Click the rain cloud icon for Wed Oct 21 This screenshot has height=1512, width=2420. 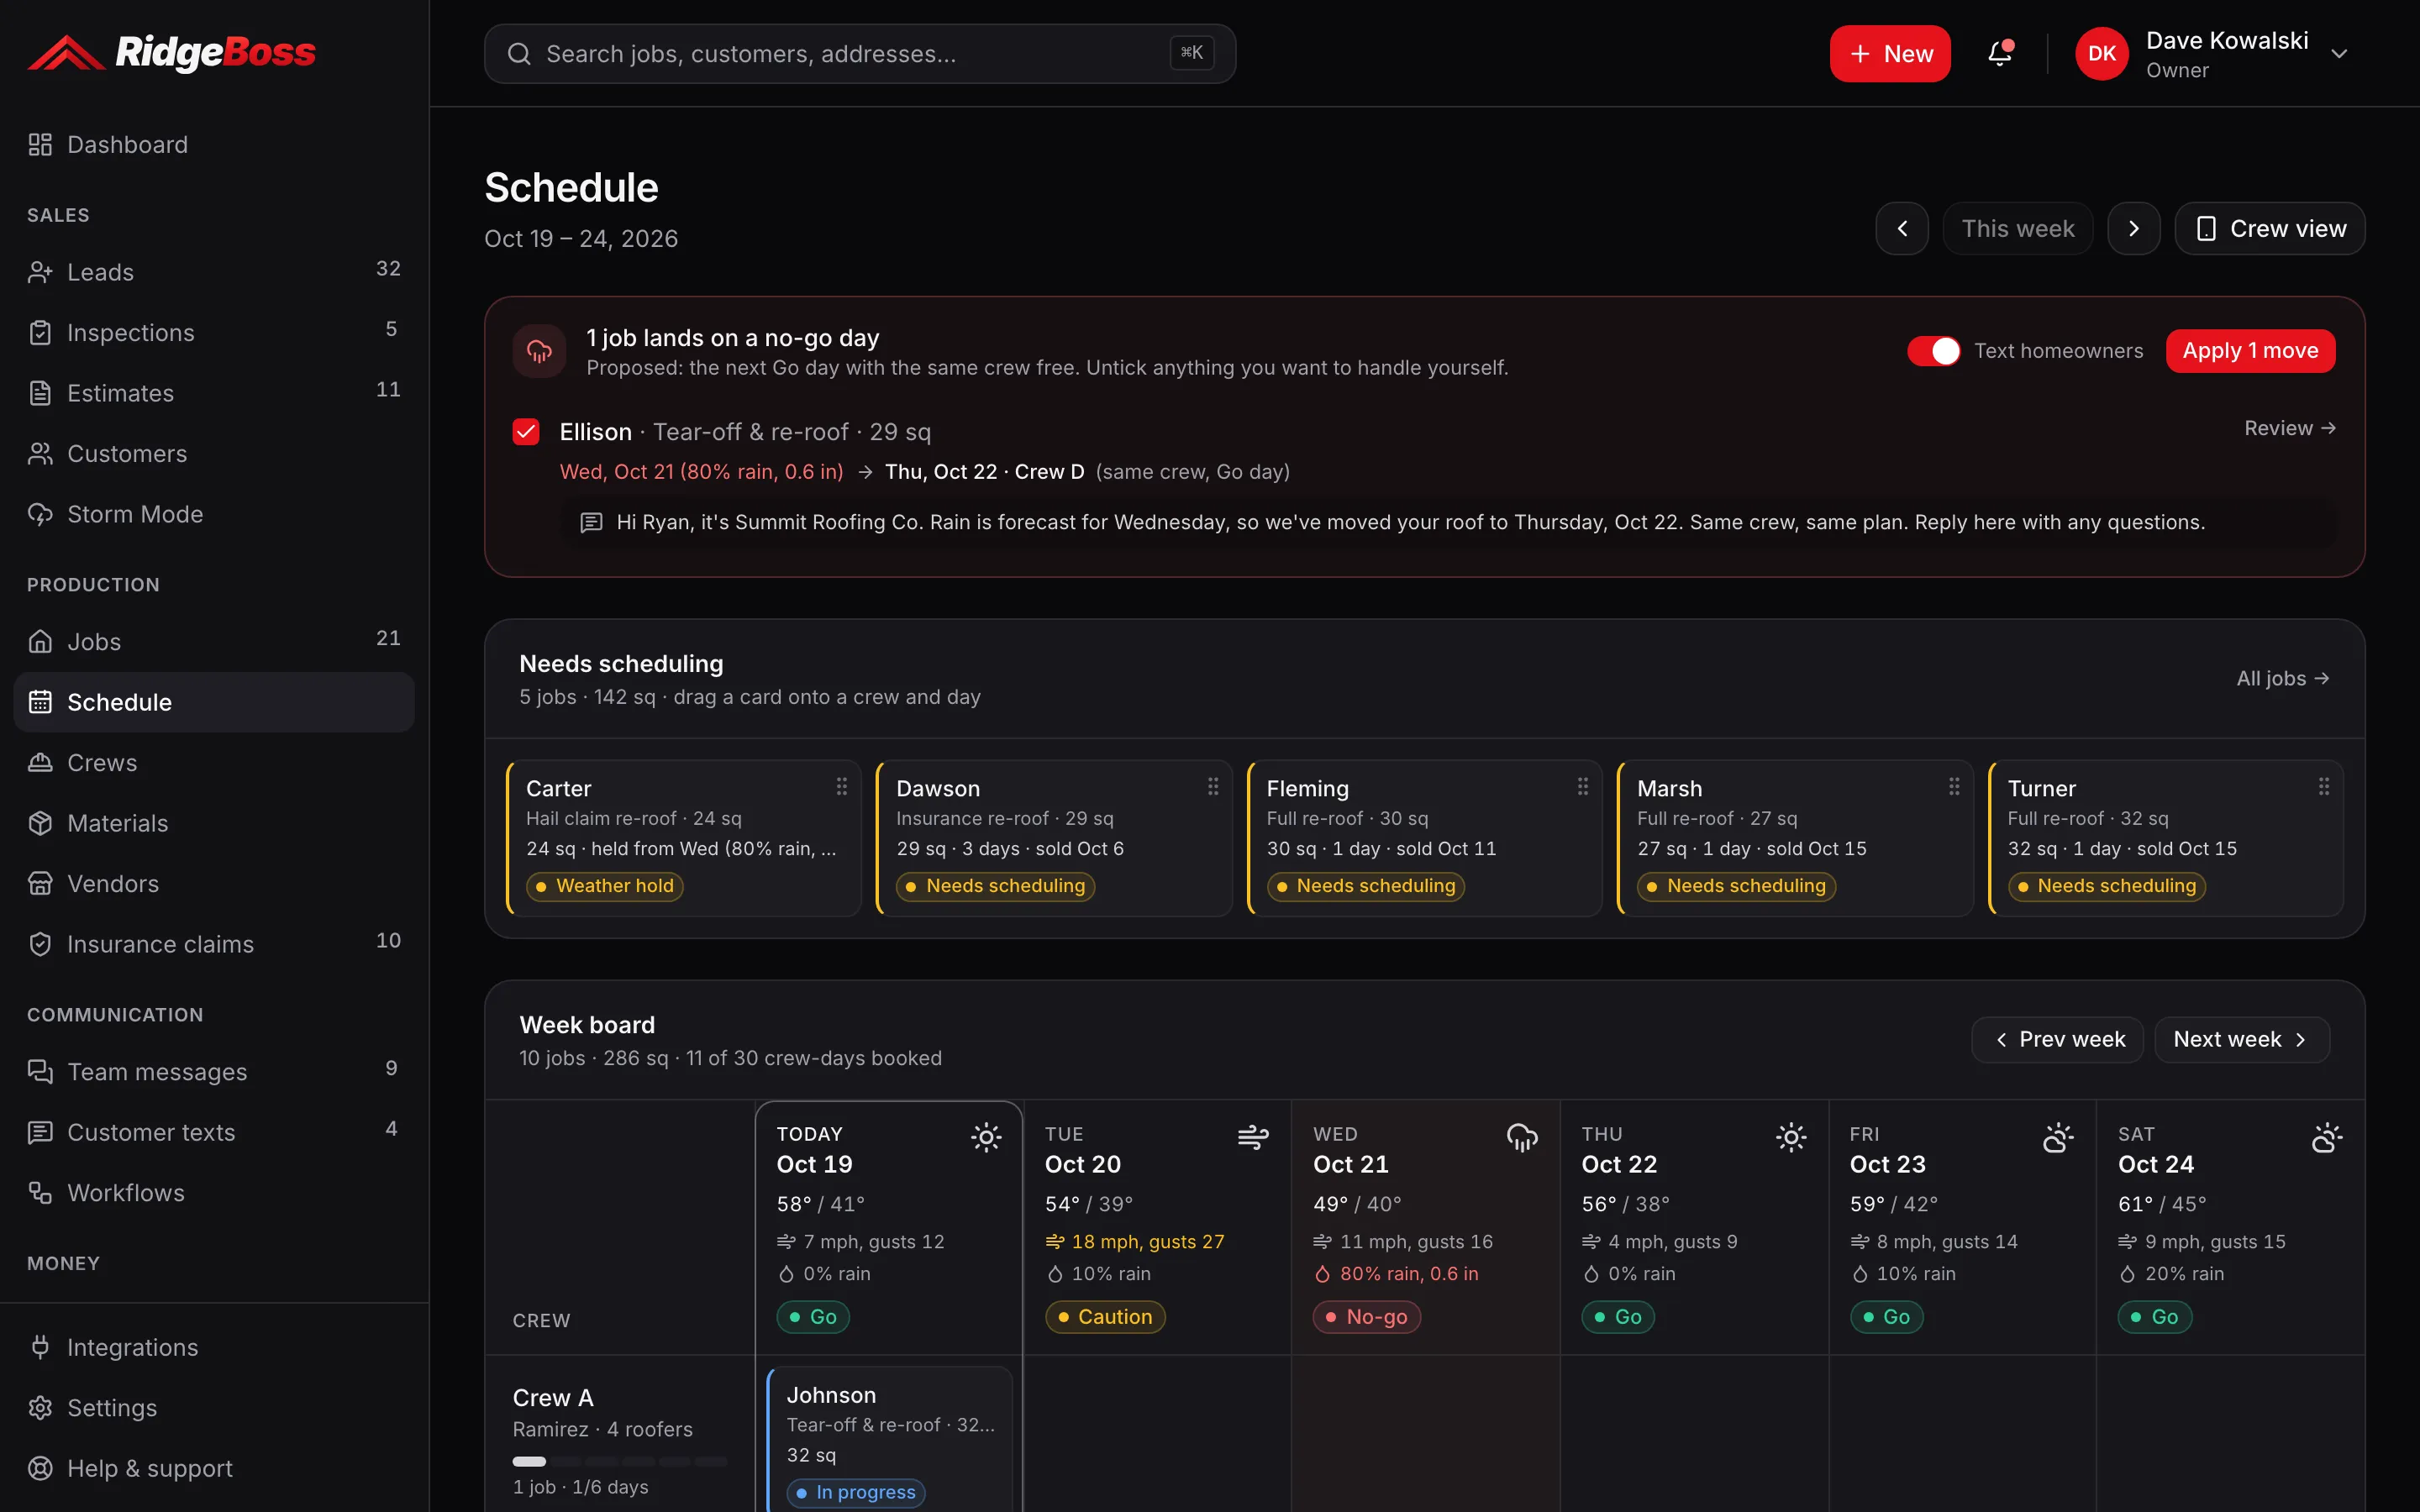(x=1522, y=1137)
